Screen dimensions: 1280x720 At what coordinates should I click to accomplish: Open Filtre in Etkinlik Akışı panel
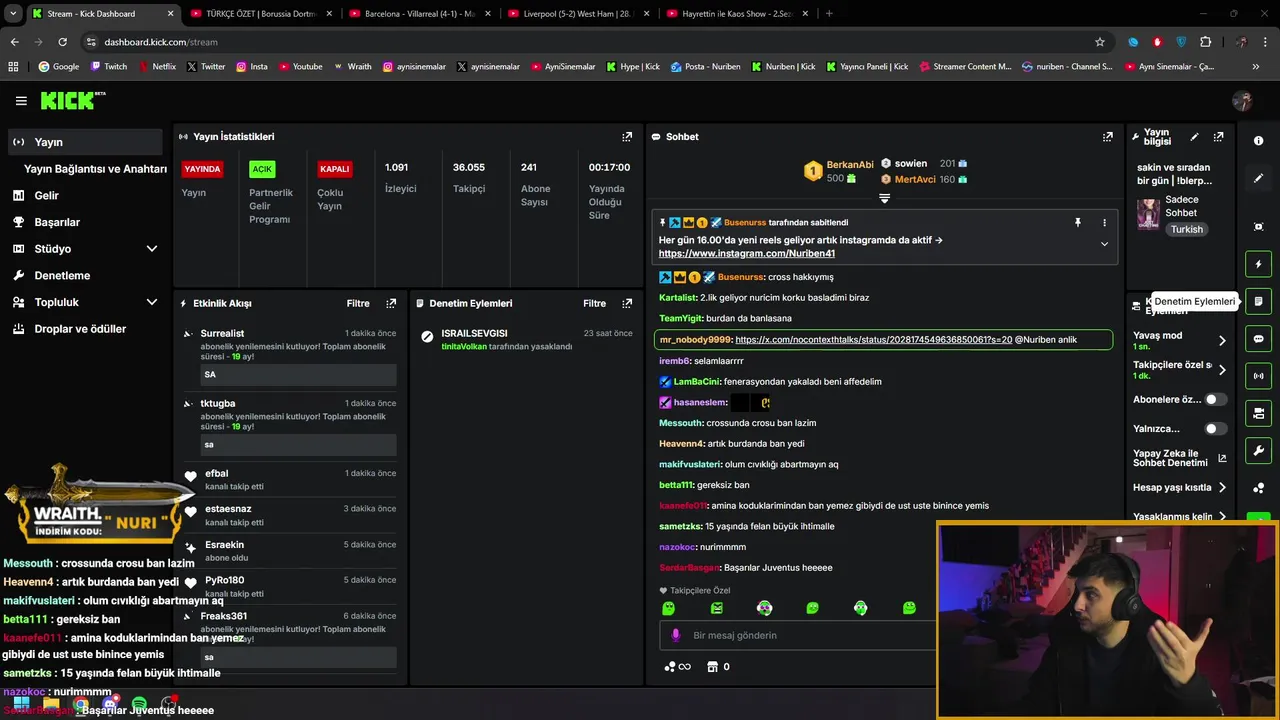[358, 303]
